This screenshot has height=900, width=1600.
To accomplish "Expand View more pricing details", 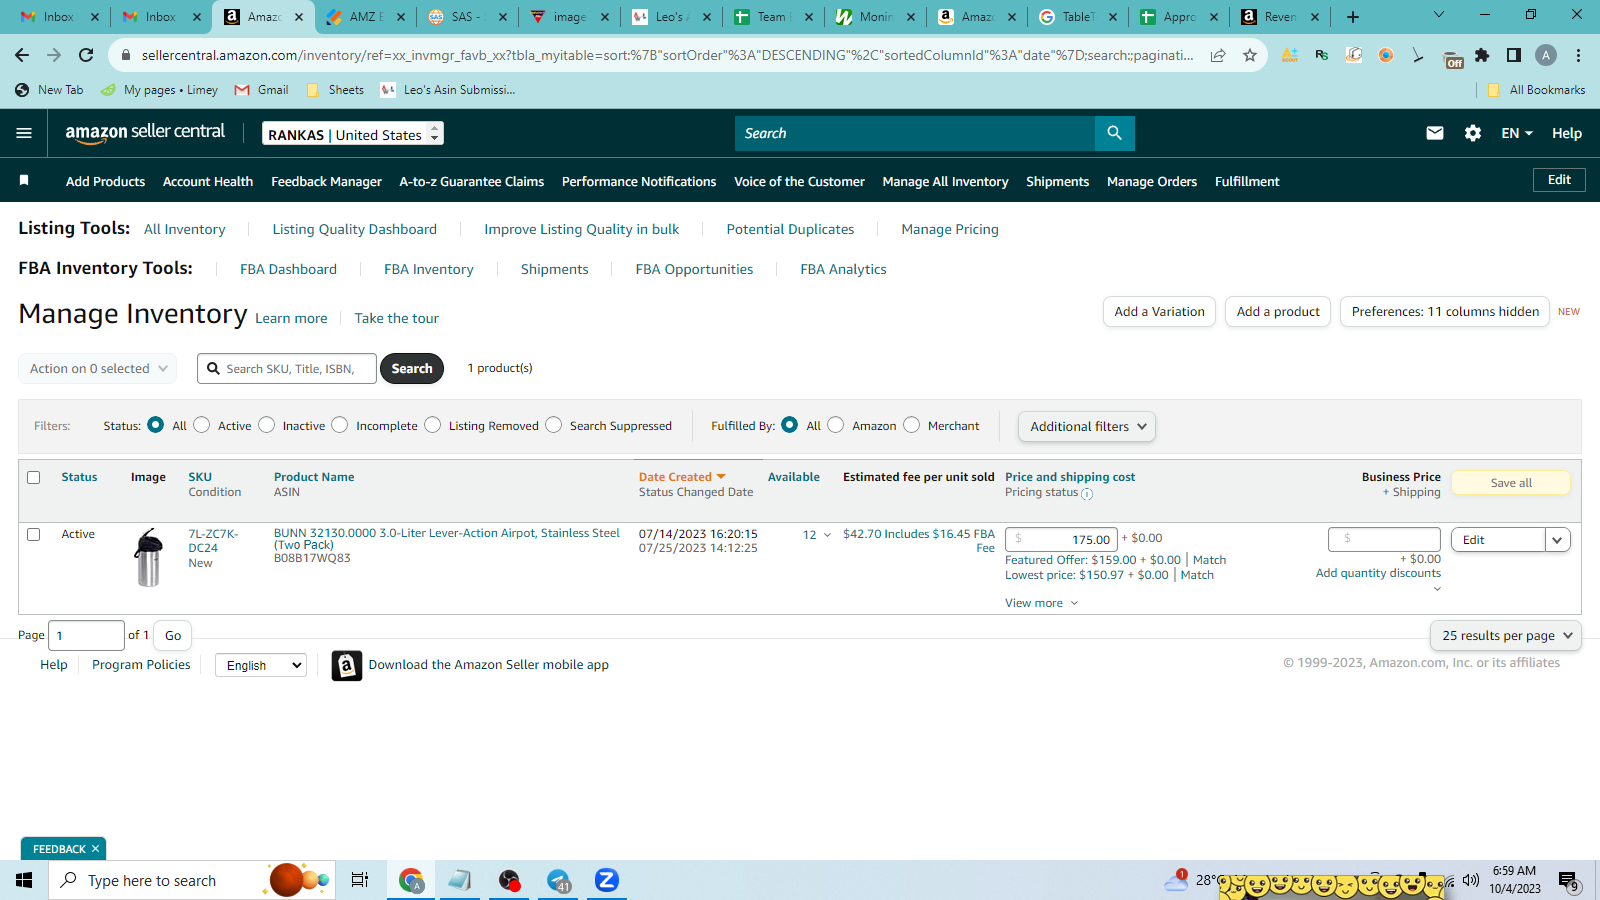I will click(1042, 603).
